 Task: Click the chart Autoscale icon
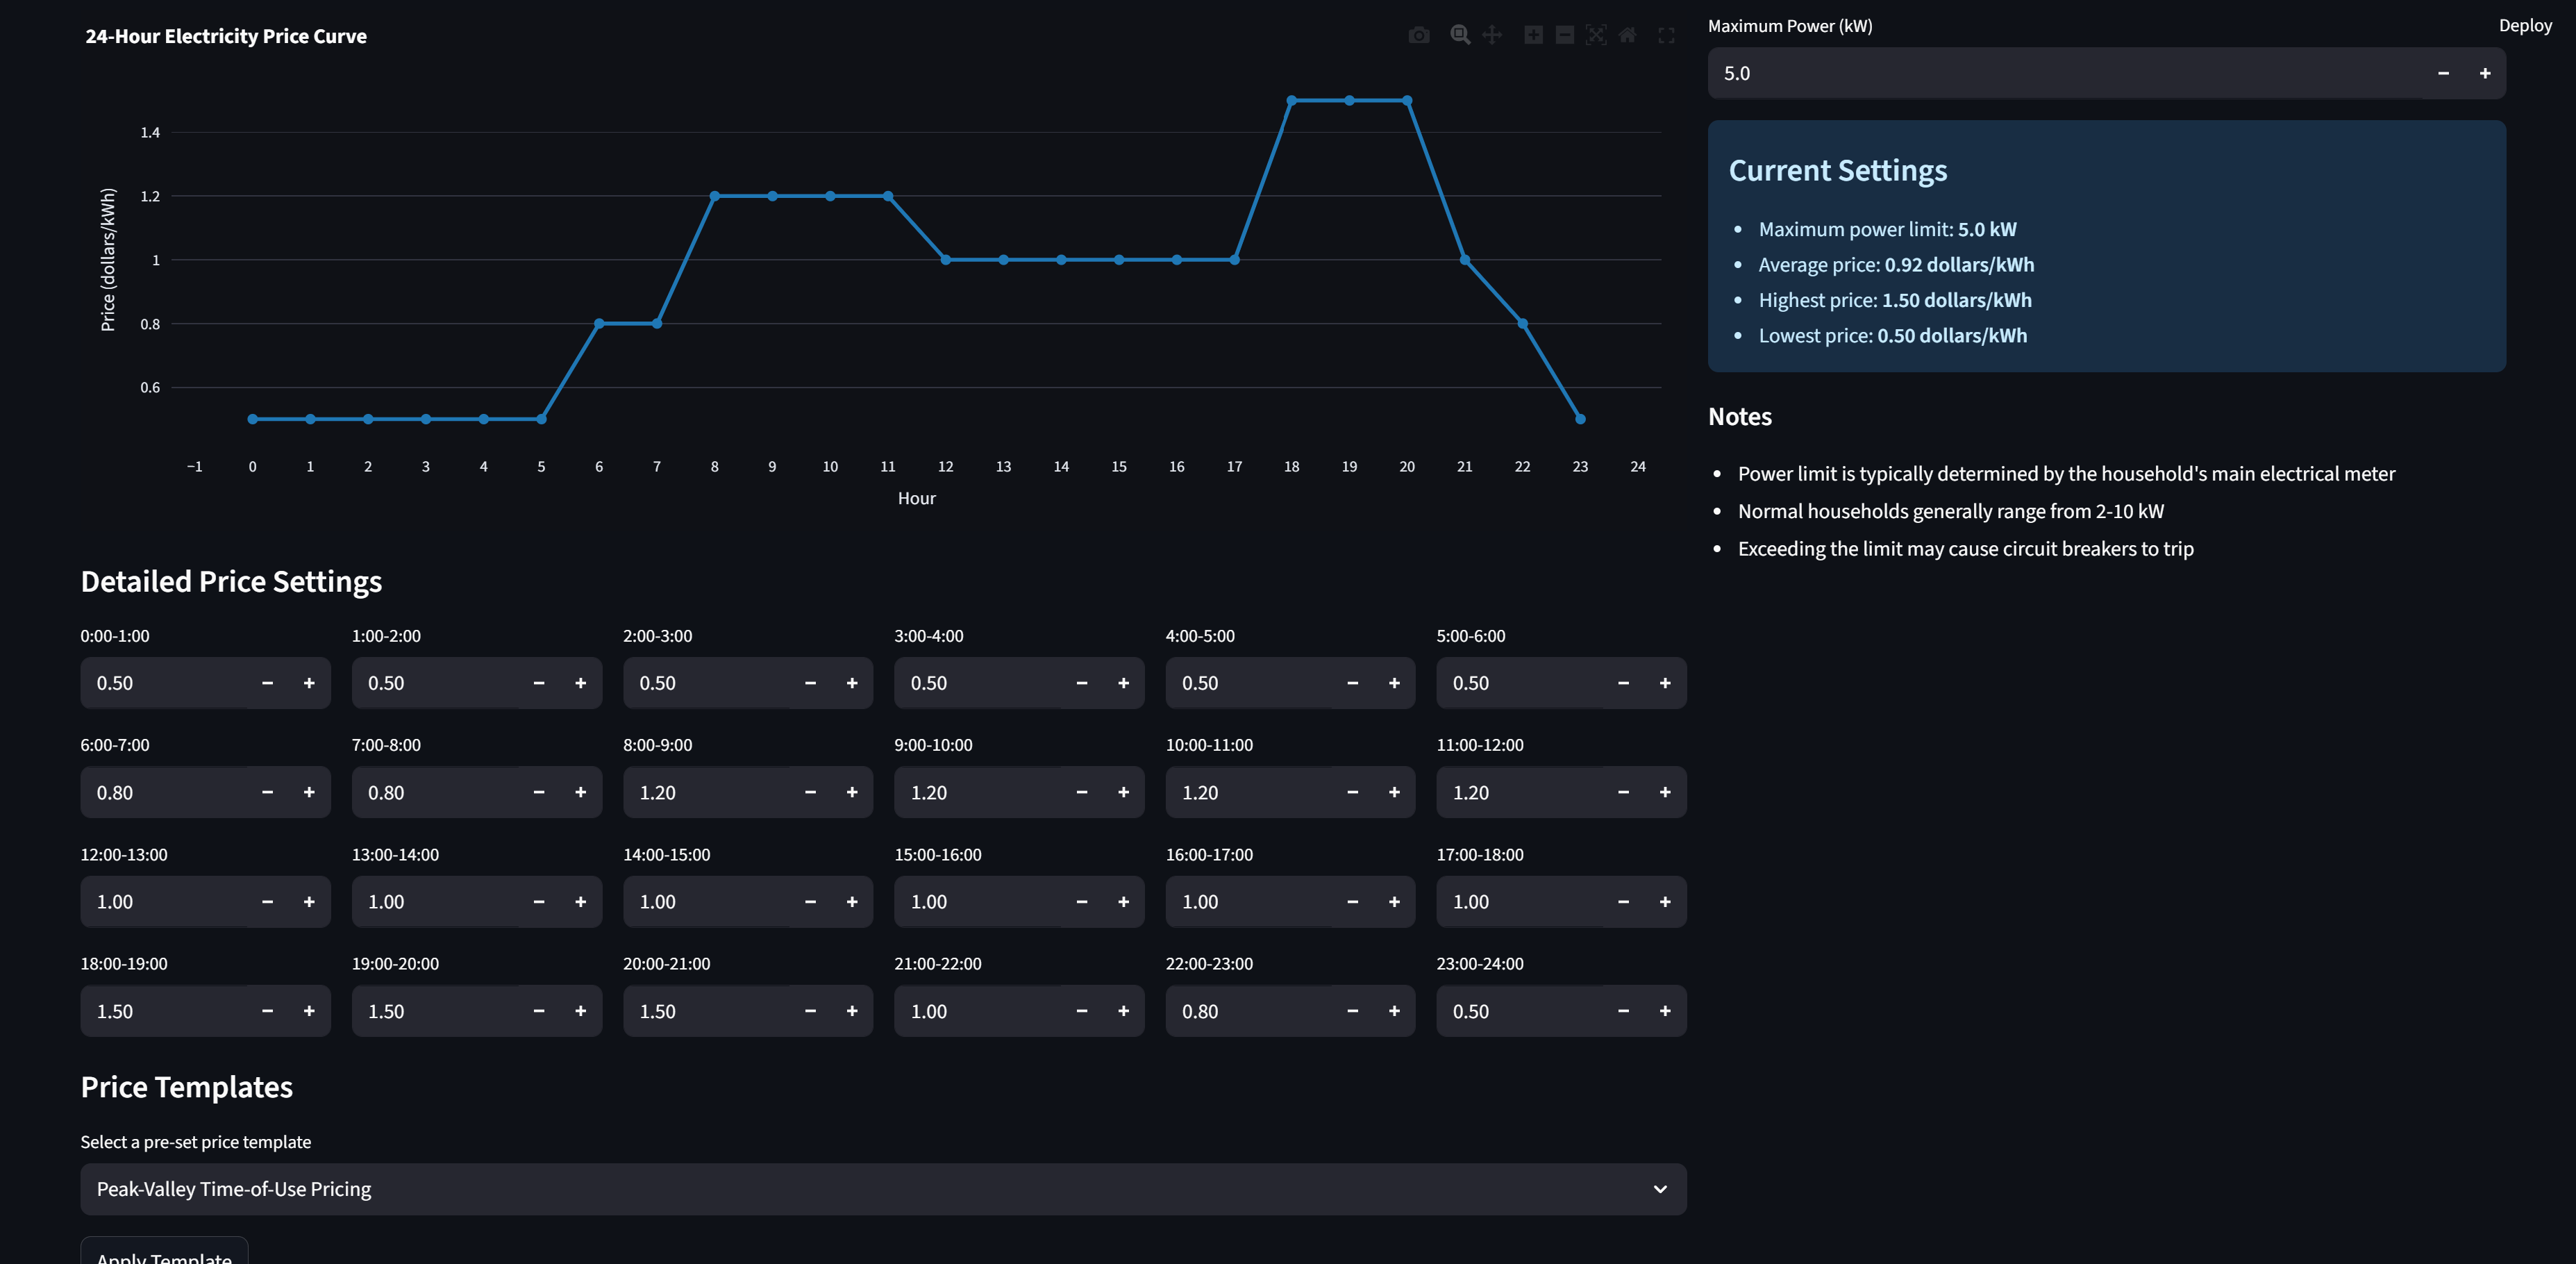[x=1596, y=36]
